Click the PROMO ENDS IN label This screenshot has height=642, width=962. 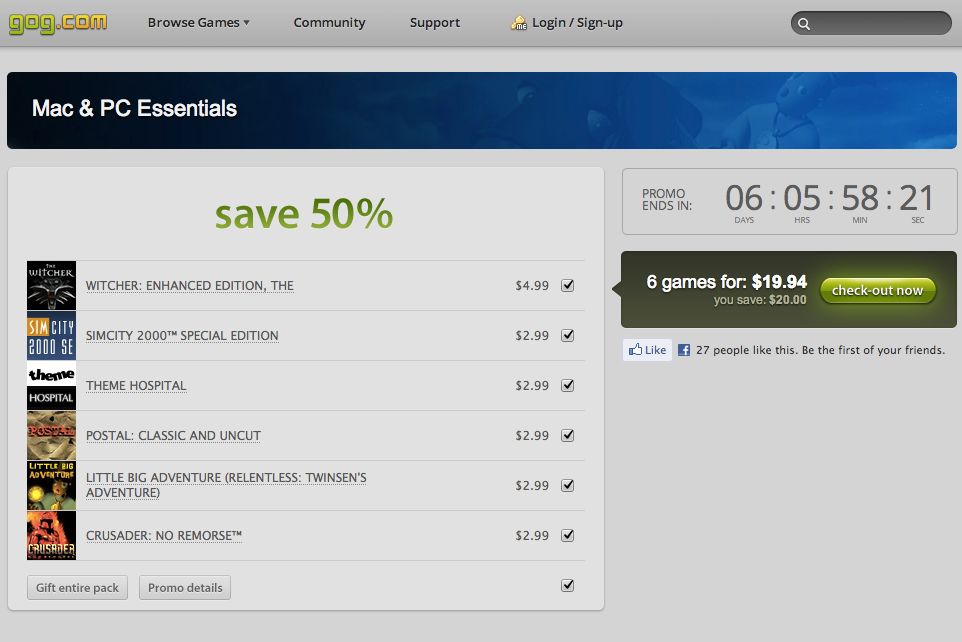[666, 199]
